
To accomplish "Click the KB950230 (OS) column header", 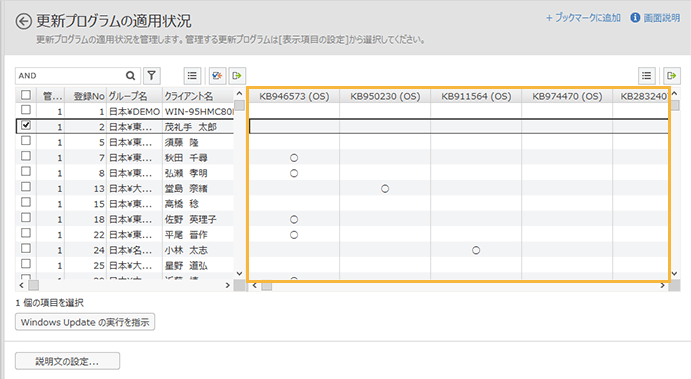I will pyautogui.click(x=385, y=96).
